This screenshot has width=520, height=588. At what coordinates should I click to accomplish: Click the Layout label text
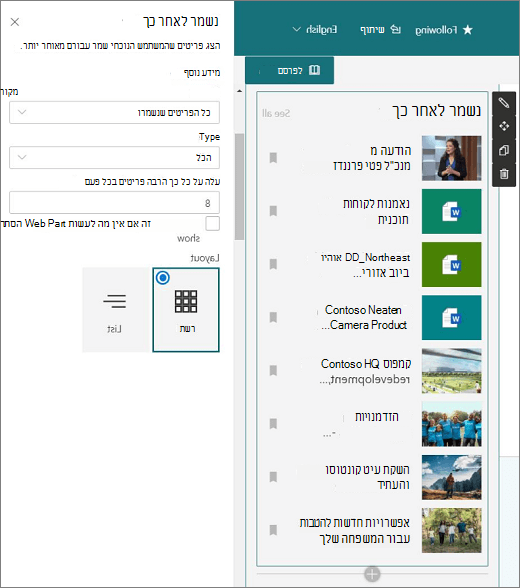click(x=205, y=258)
